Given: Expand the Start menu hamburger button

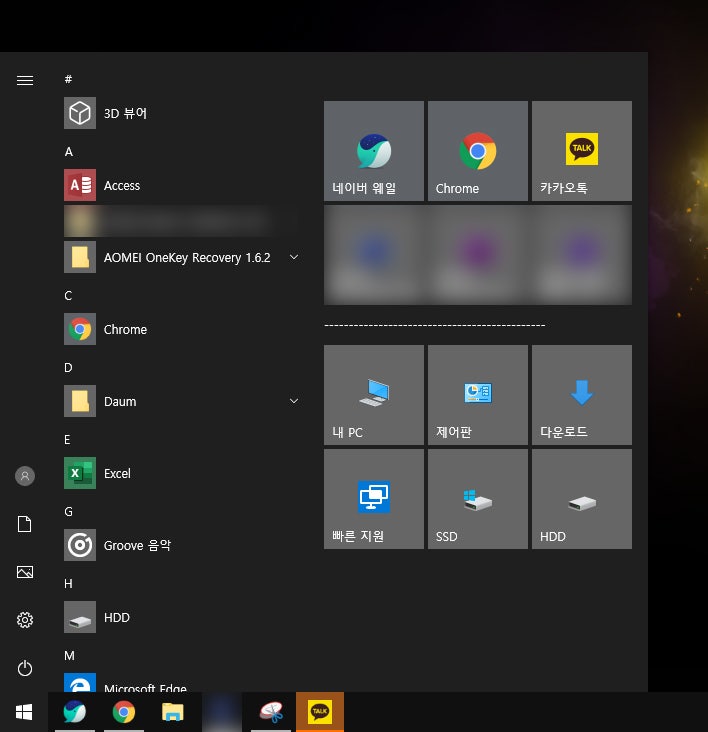Looking at the screenshot, I should pyautogui.click(x=25, y=80).
